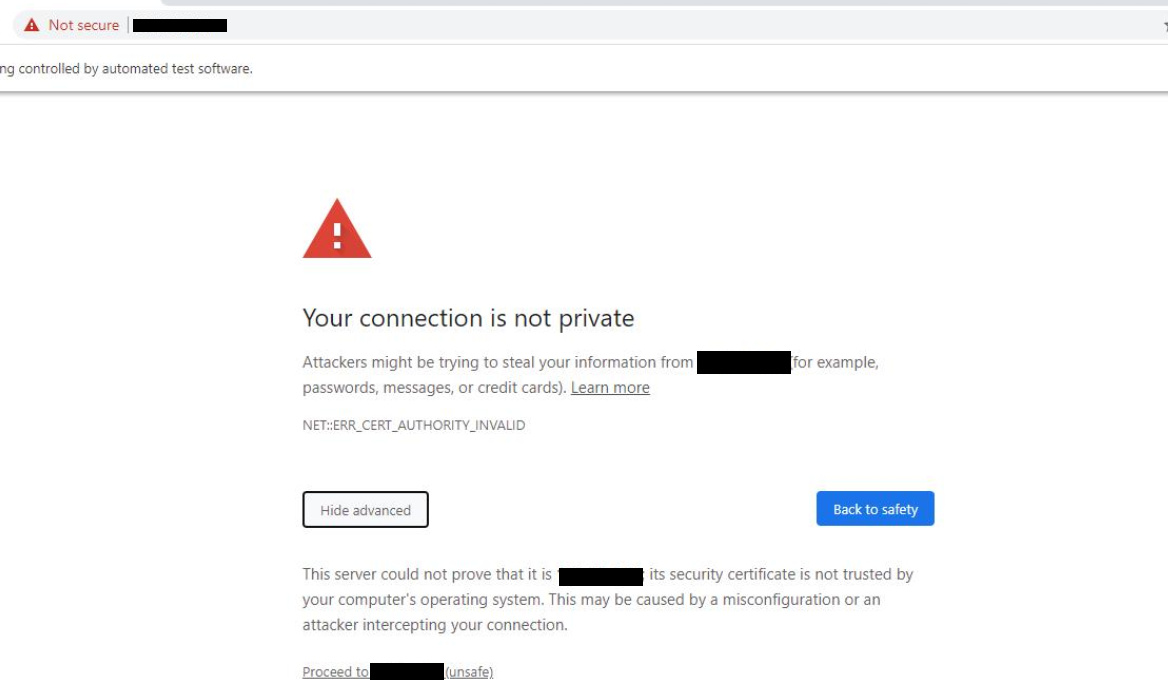
Task: Click the automated test software infobar
Action: pos(125,68)
